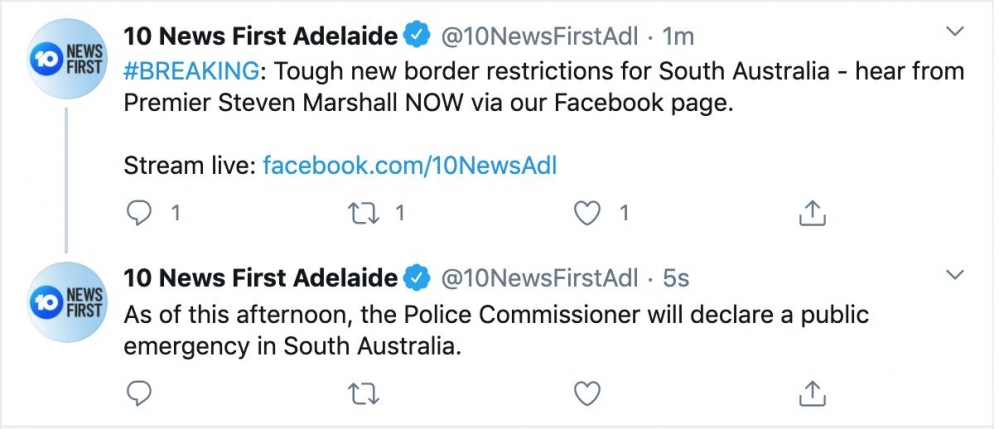Reply to the public emergency tweet

click(x=142, y=394)
